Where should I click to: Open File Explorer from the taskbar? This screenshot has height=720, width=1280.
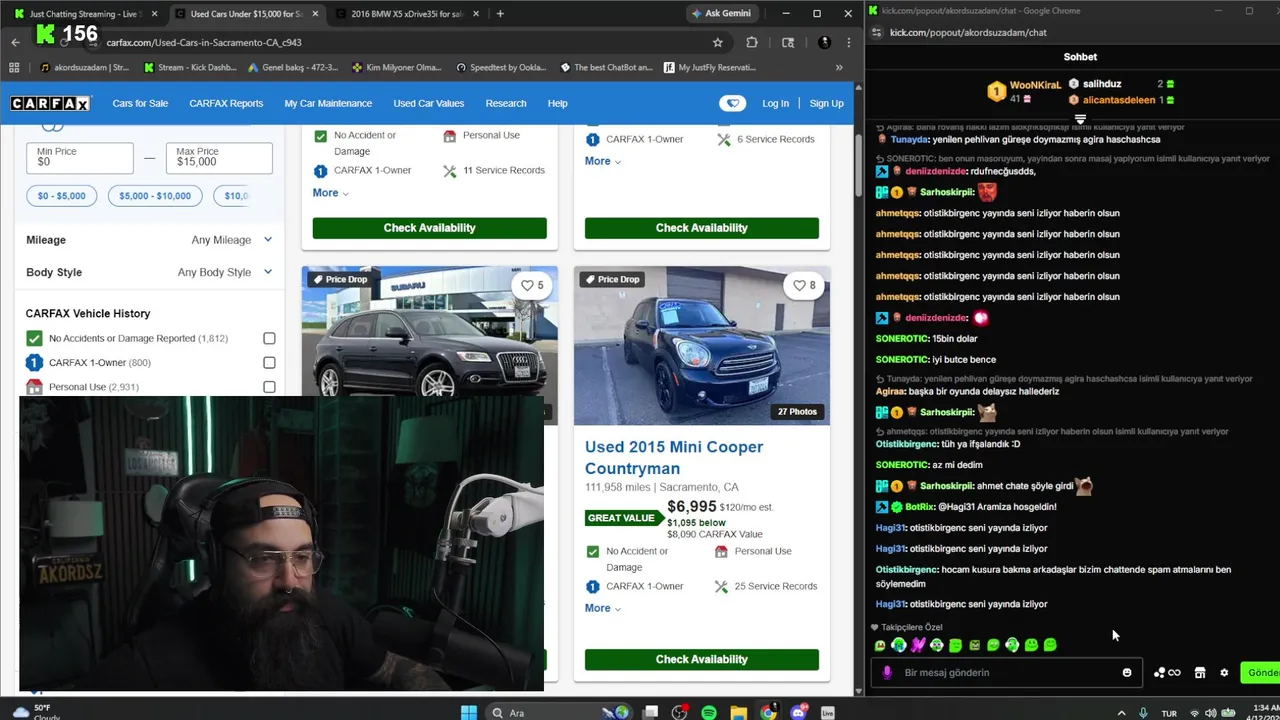pyautogui.click(x=738, y=712)
